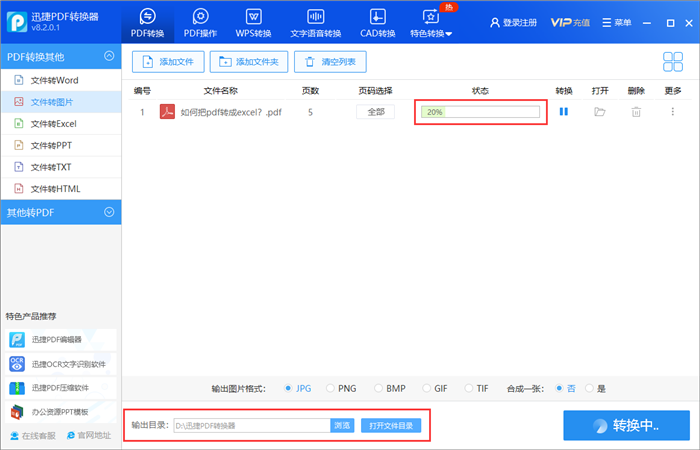Click the 登录注册 user icon

tap(495, 23)
